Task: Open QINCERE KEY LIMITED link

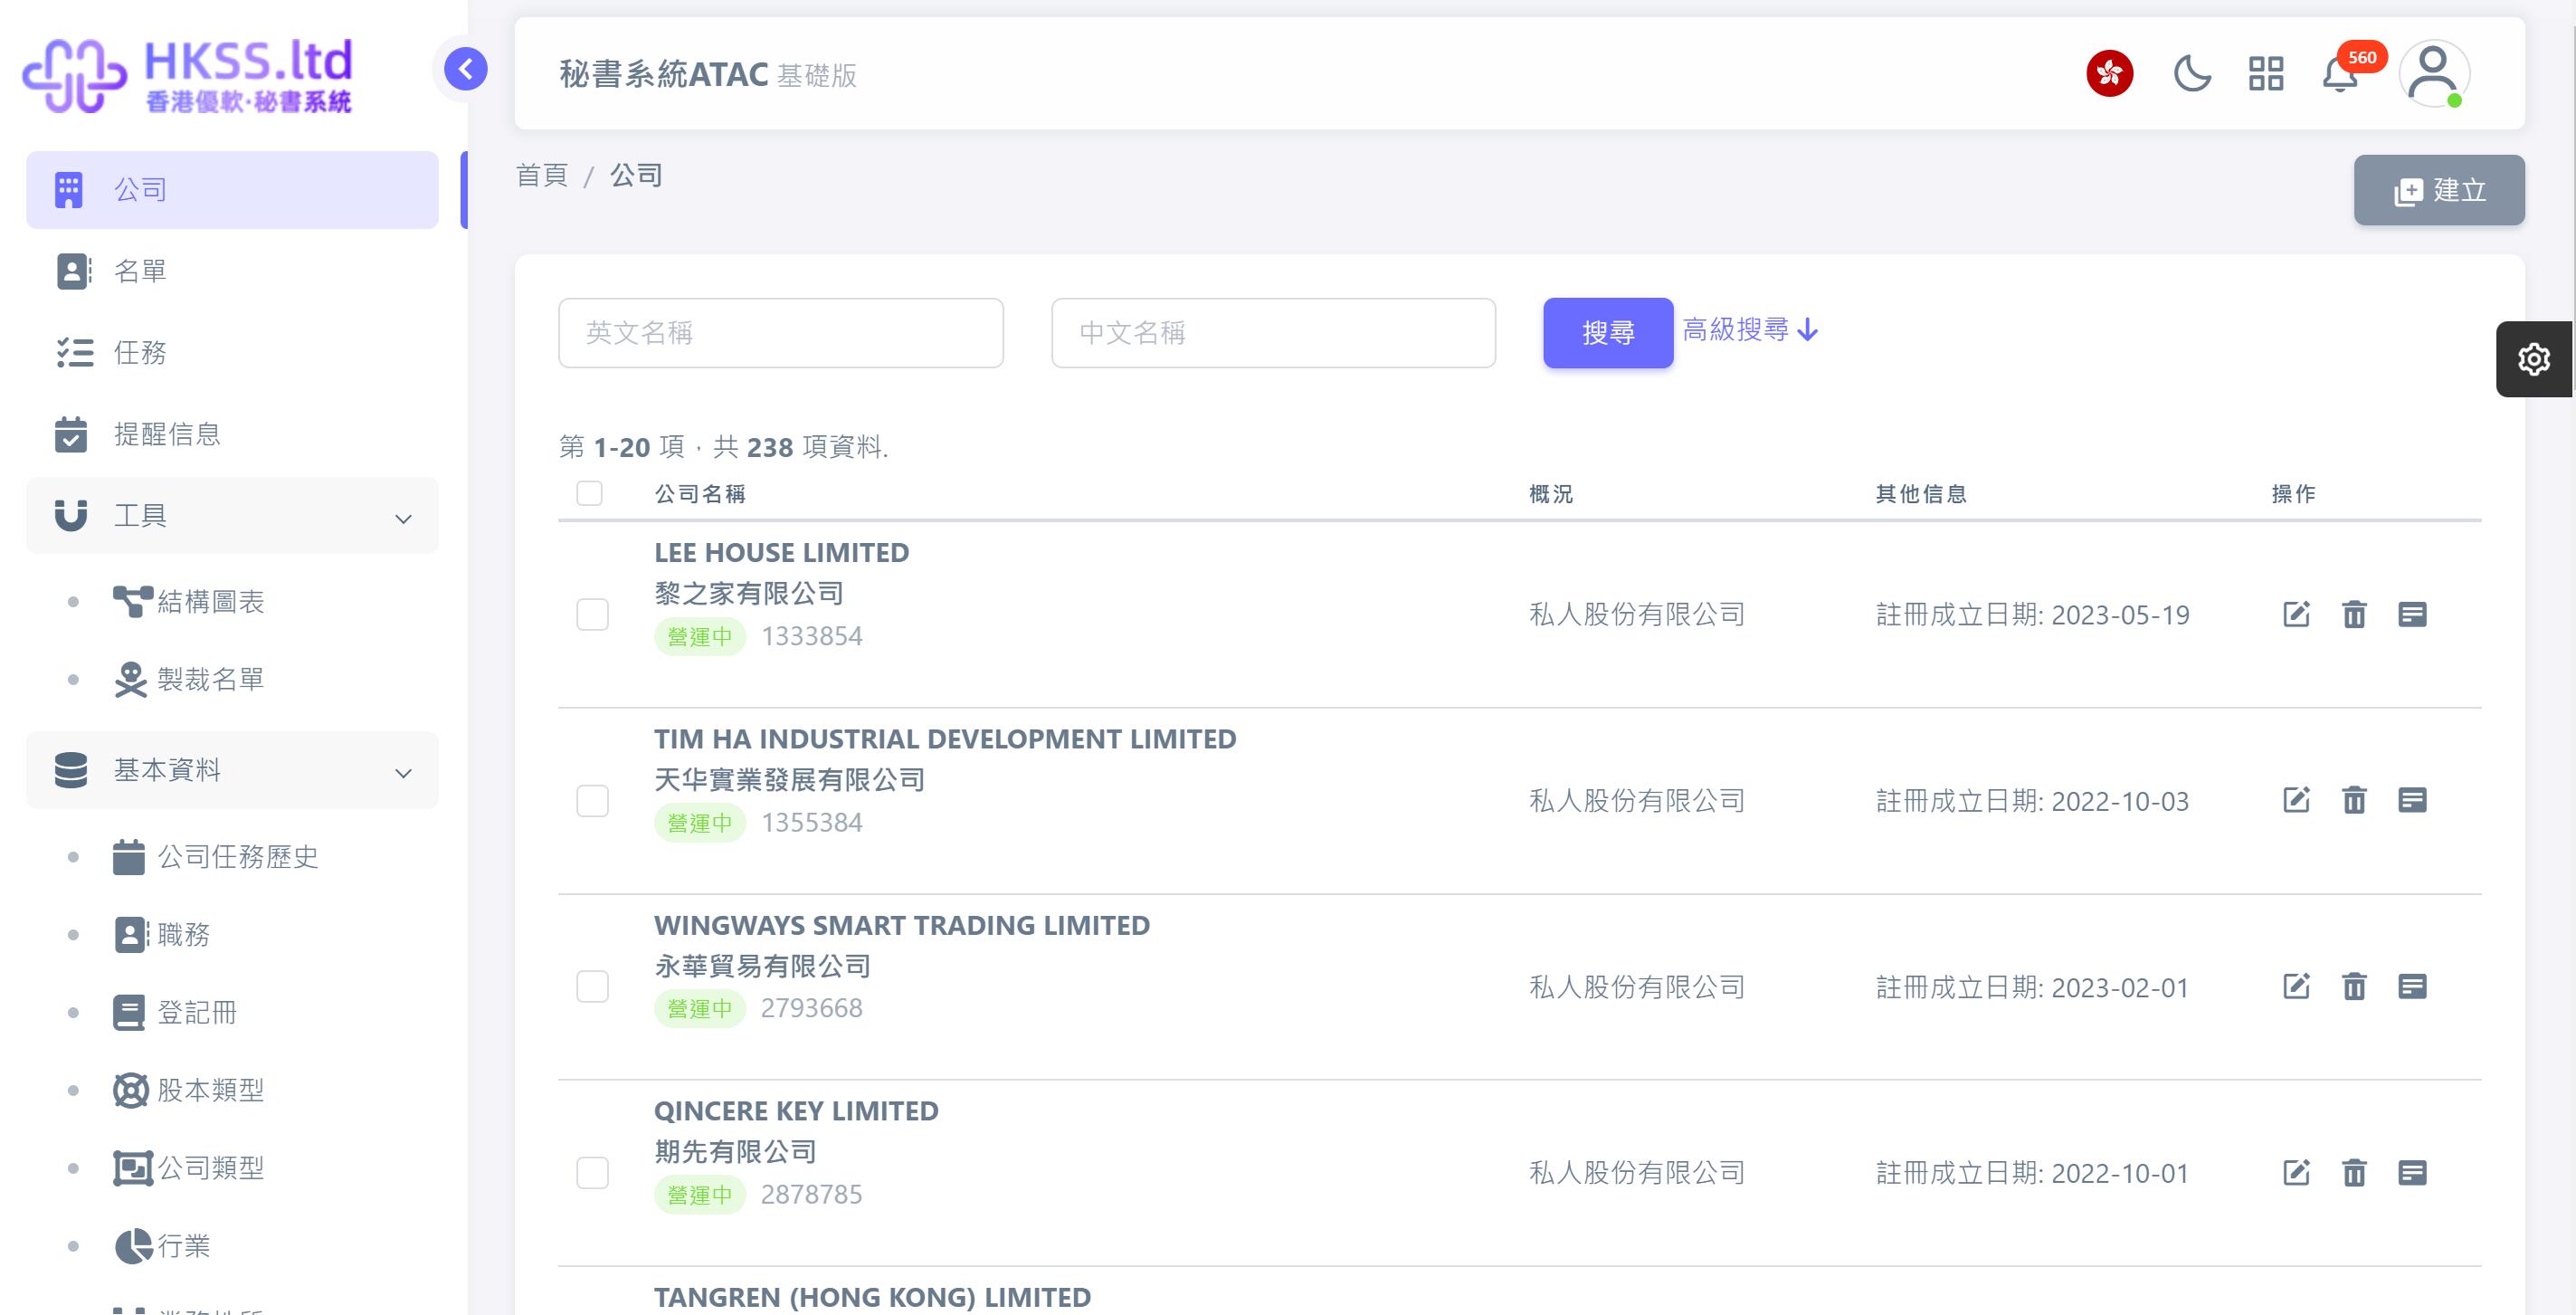Action: click(x=796, y=1111)
